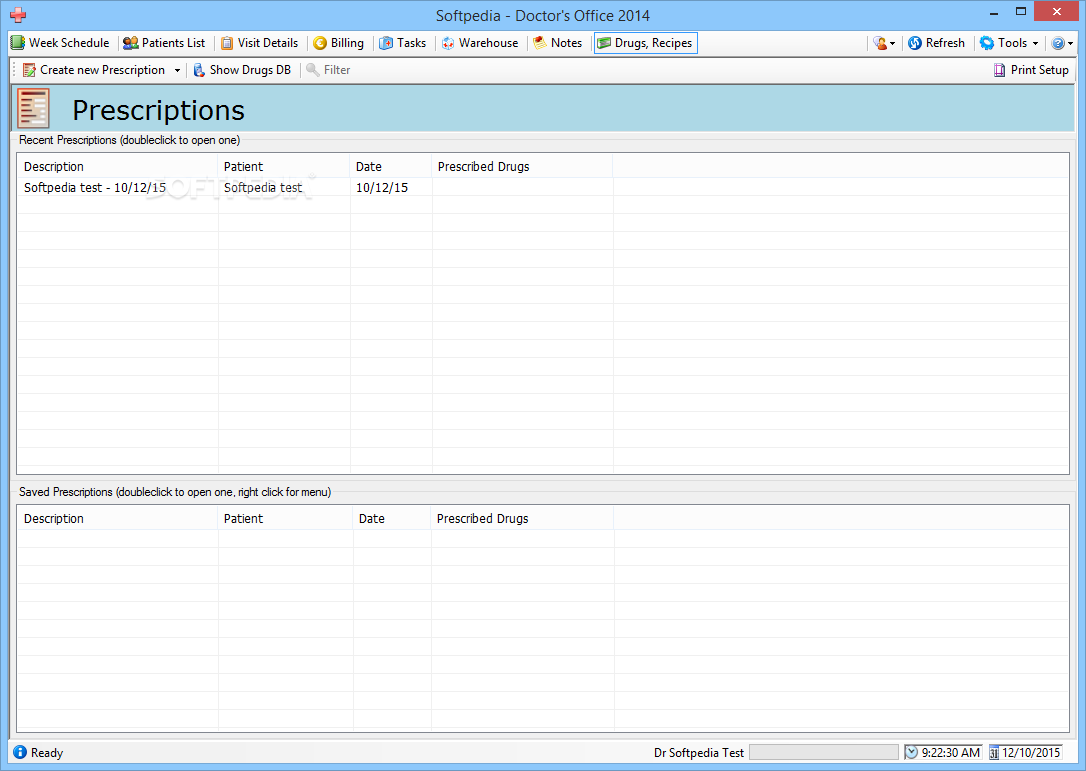Open the Tasks tab
This screenshot has width=1086, height=771.
point(403,43)
